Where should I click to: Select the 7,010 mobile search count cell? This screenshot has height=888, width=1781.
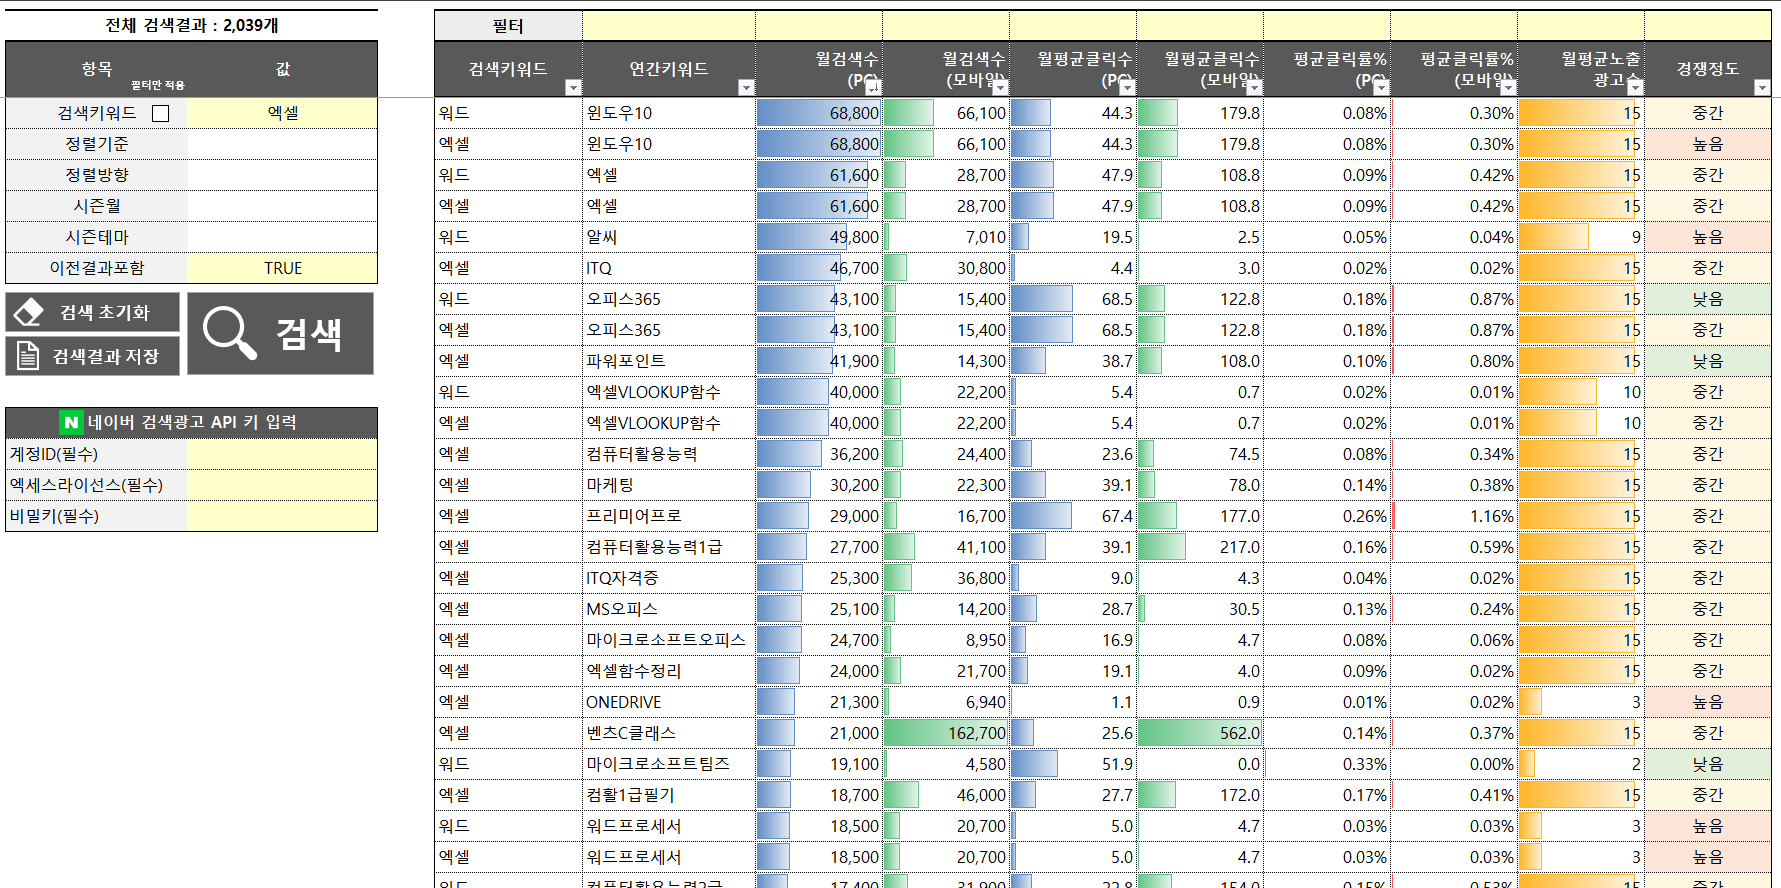click(x=946, y=237)
